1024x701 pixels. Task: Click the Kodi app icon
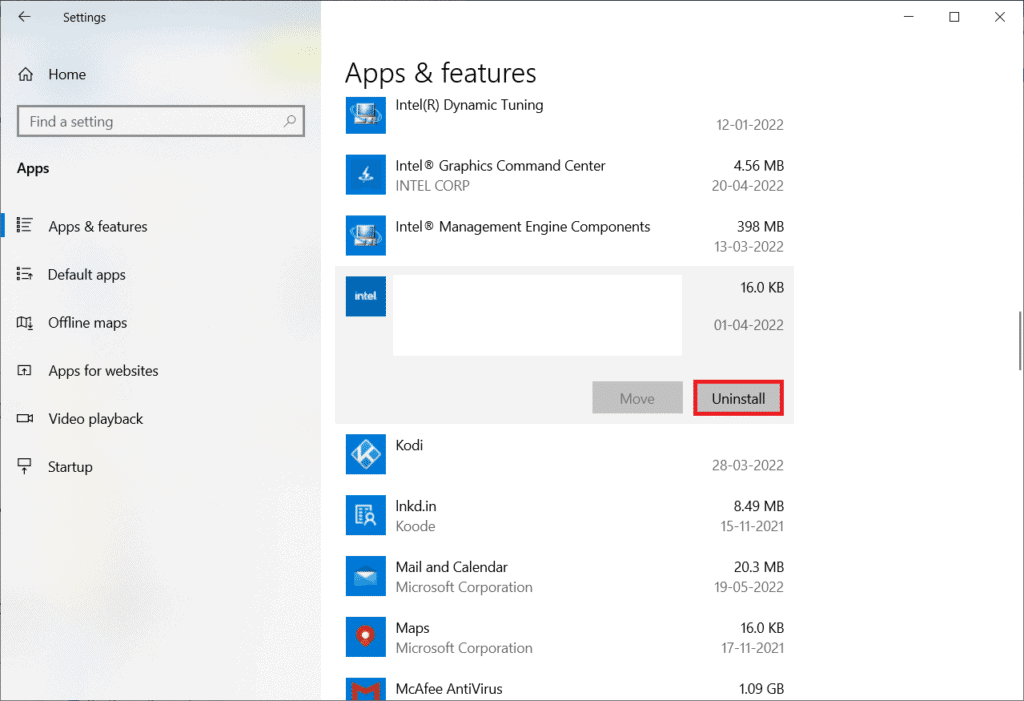366,454
